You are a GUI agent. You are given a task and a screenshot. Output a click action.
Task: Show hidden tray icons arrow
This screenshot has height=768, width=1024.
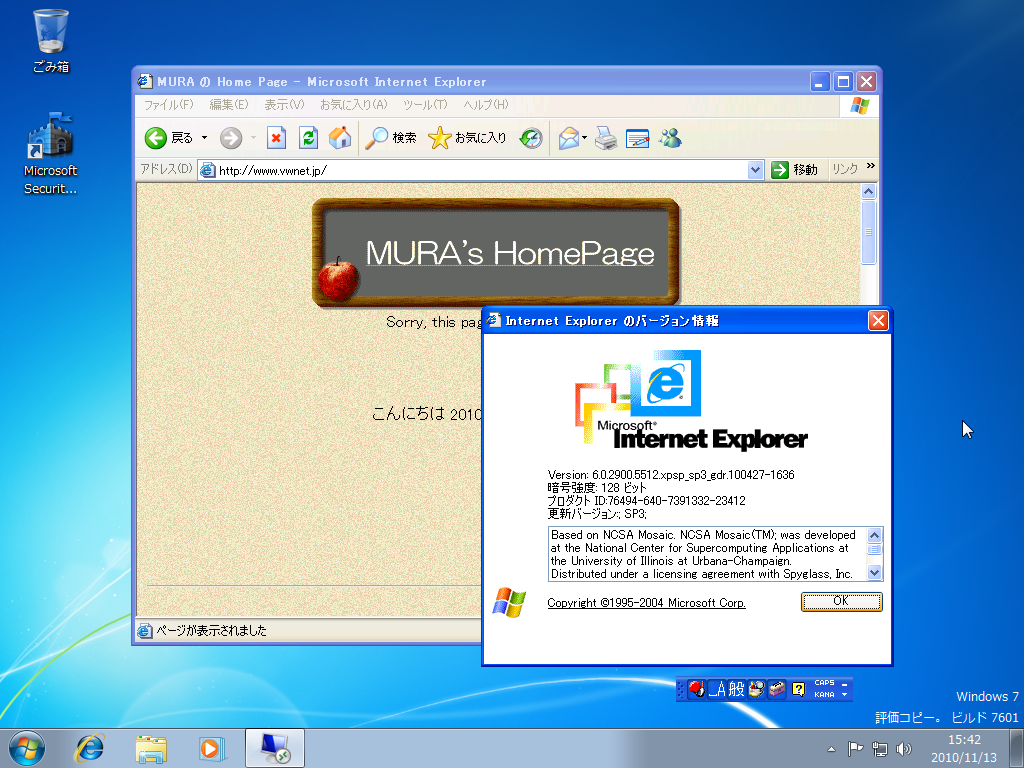click(831, 749)
